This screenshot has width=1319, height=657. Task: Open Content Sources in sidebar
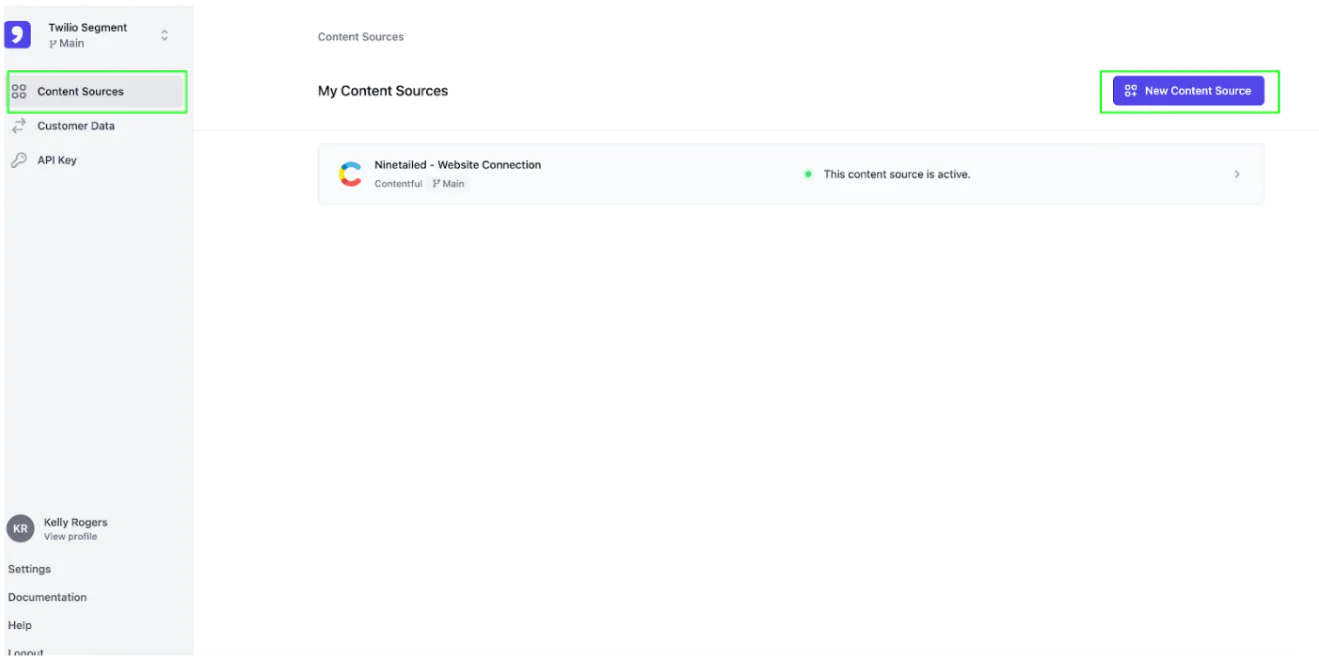80,92
